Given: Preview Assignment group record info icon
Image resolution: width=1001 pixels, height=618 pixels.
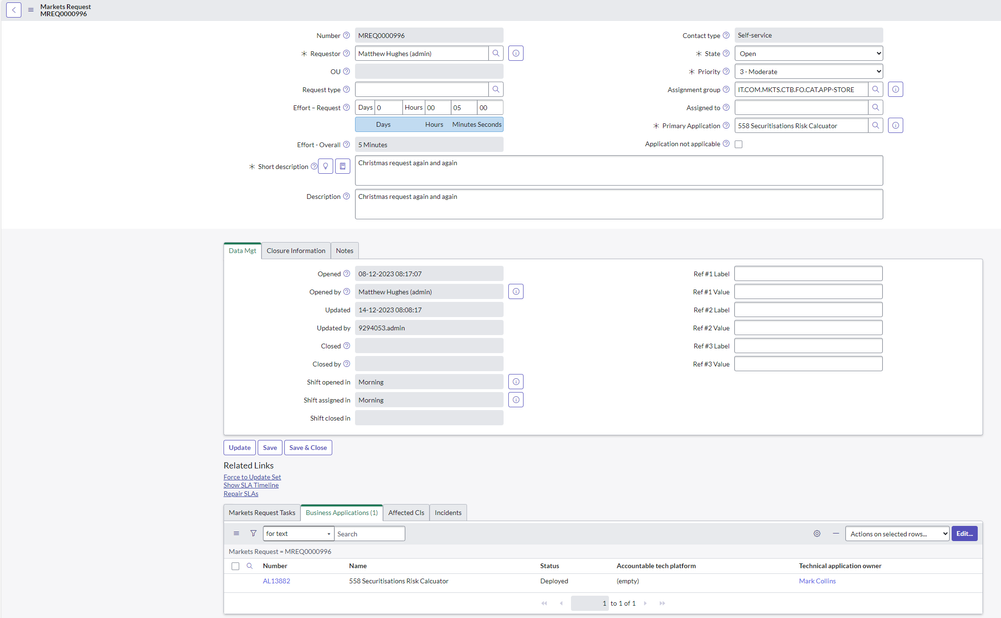Looking at the screenshot, I should (896, 89).
